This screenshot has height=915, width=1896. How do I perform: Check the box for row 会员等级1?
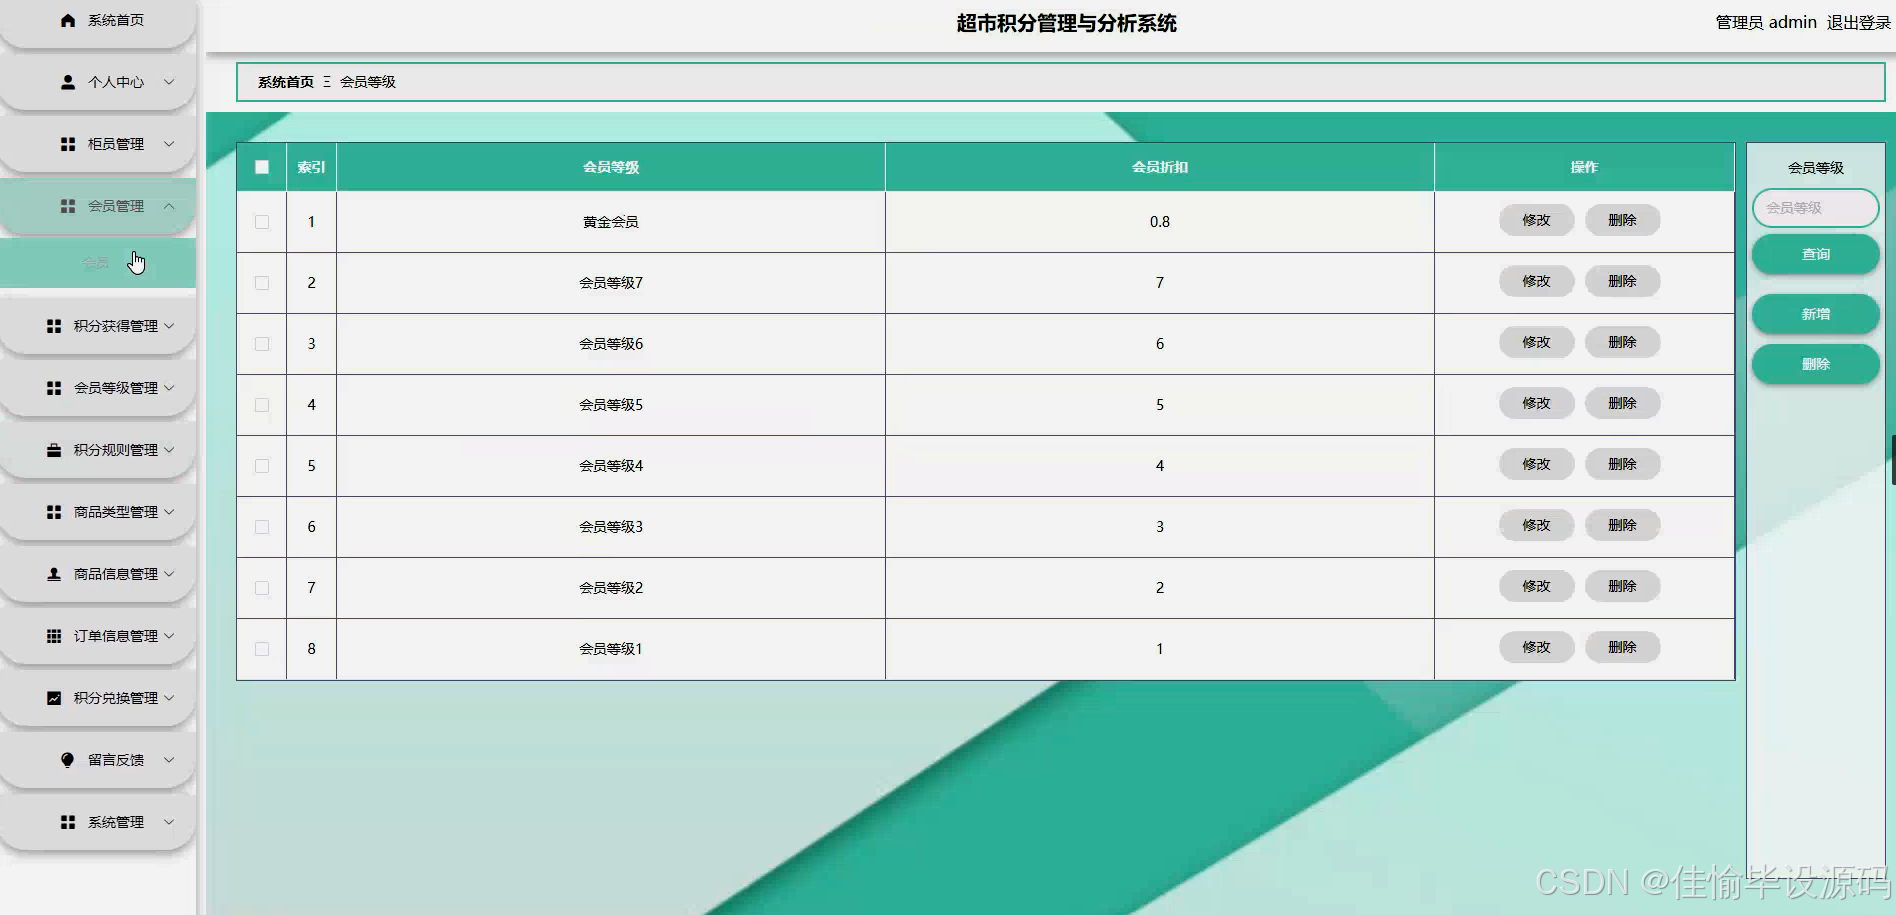pyautogui.click(x=262, y=649)
